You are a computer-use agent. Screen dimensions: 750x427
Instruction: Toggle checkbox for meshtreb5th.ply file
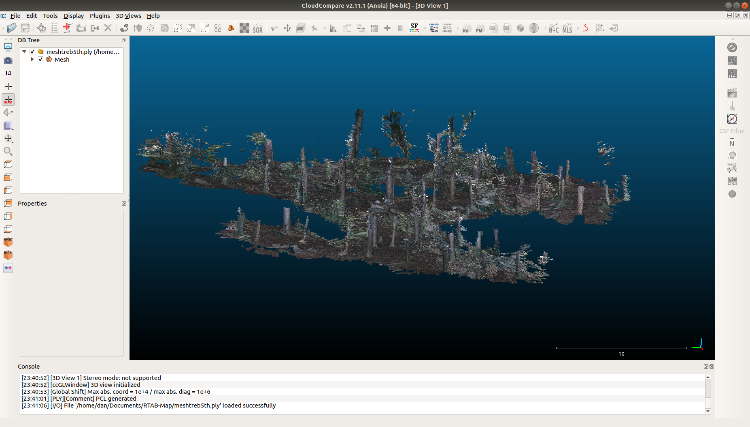click(32, 51)
